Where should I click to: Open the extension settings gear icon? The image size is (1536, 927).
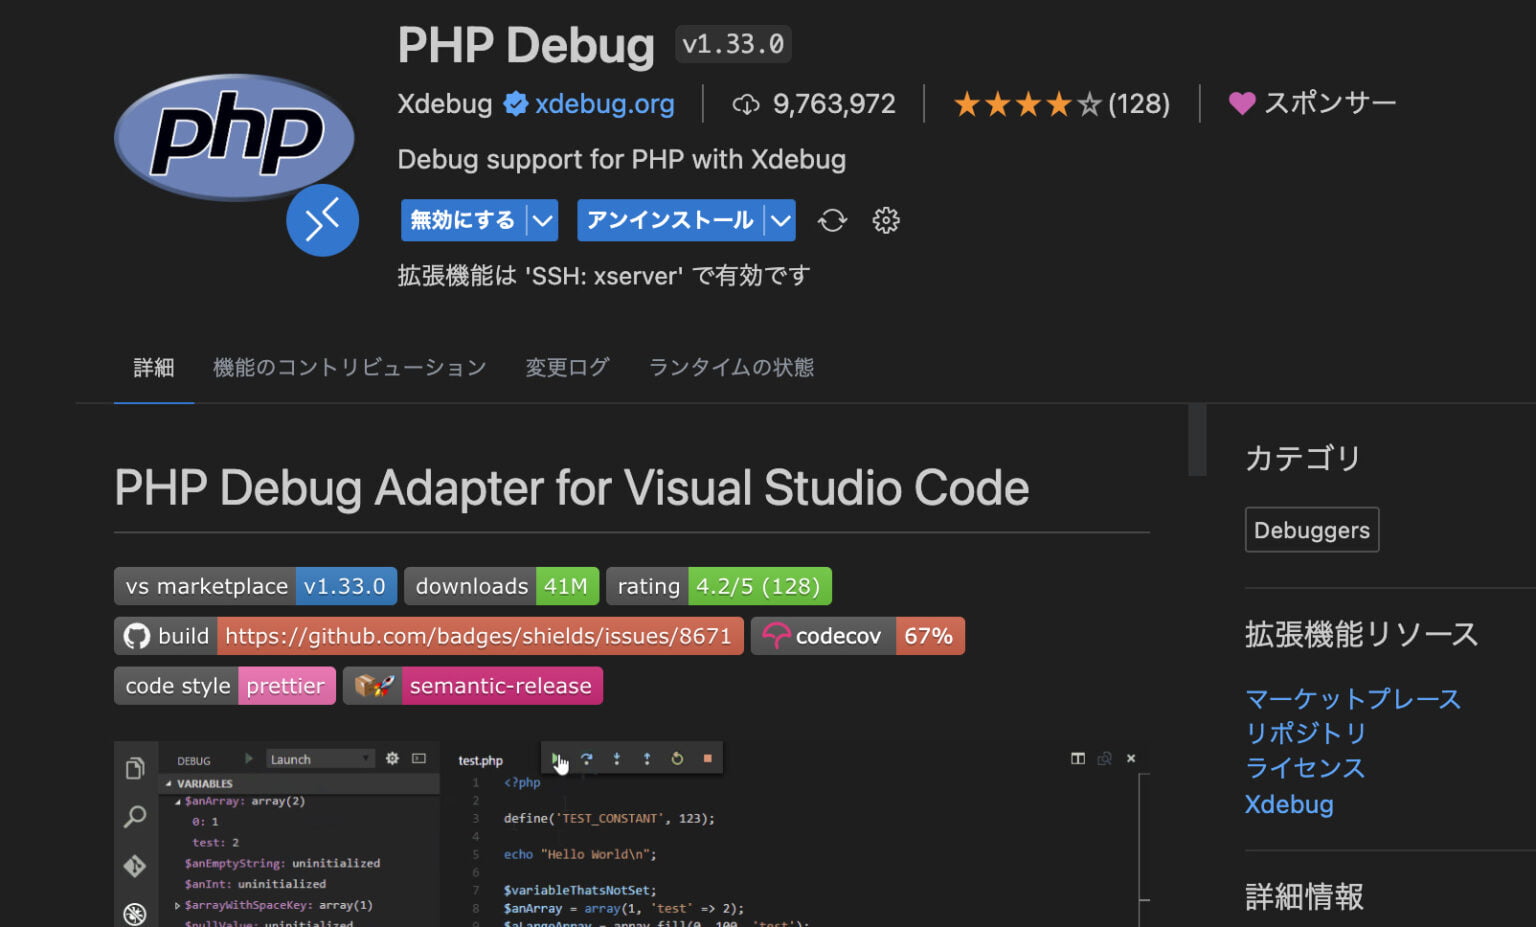click(886, 220)
